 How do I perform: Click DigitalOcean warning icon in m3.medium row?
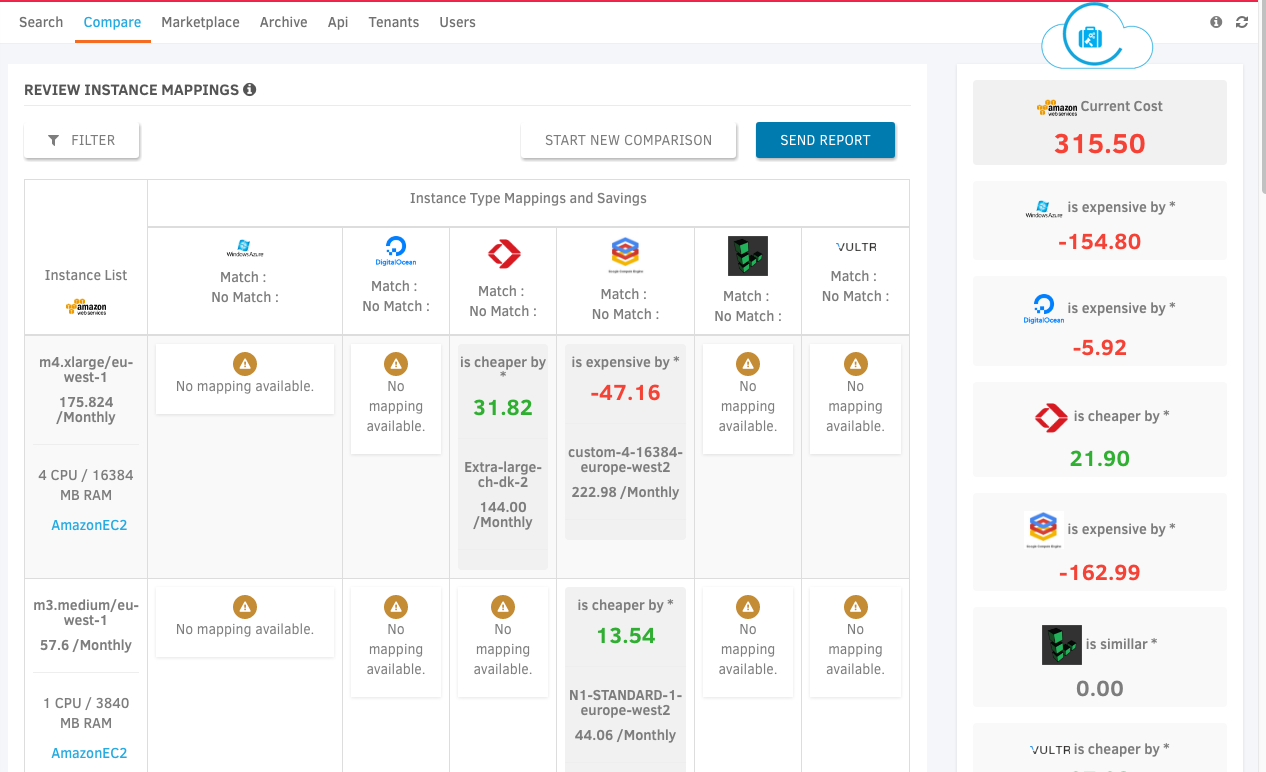[396, 606]
